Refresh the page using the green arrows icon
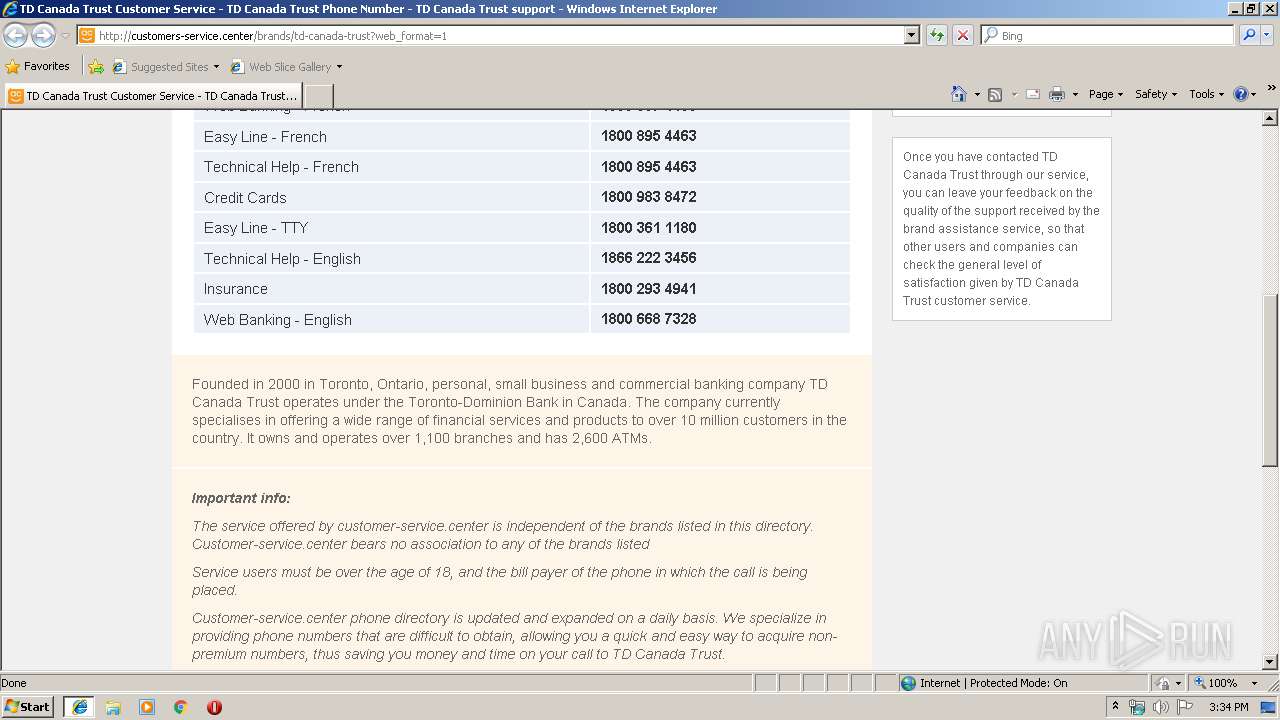Image resolution: width=1280 pixels, height=720 pixels. coord(937,35)
